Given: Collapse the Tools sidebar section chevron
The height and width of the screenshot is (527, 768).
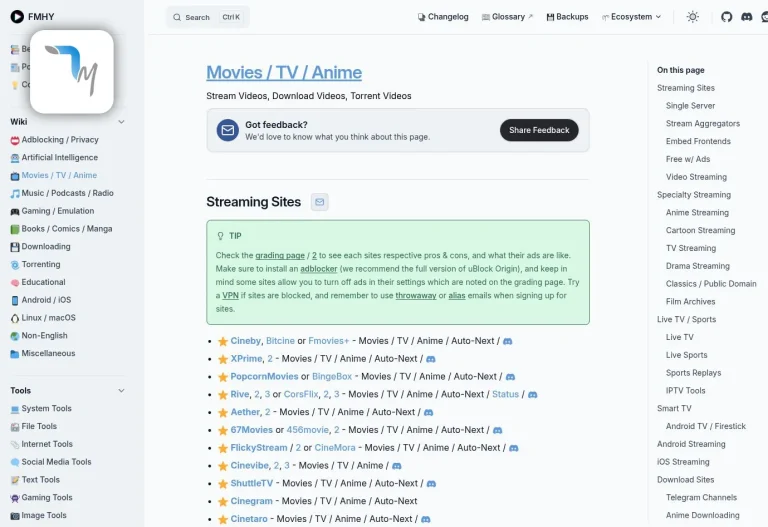Looking at the screenshot, I should pos(121,391).
